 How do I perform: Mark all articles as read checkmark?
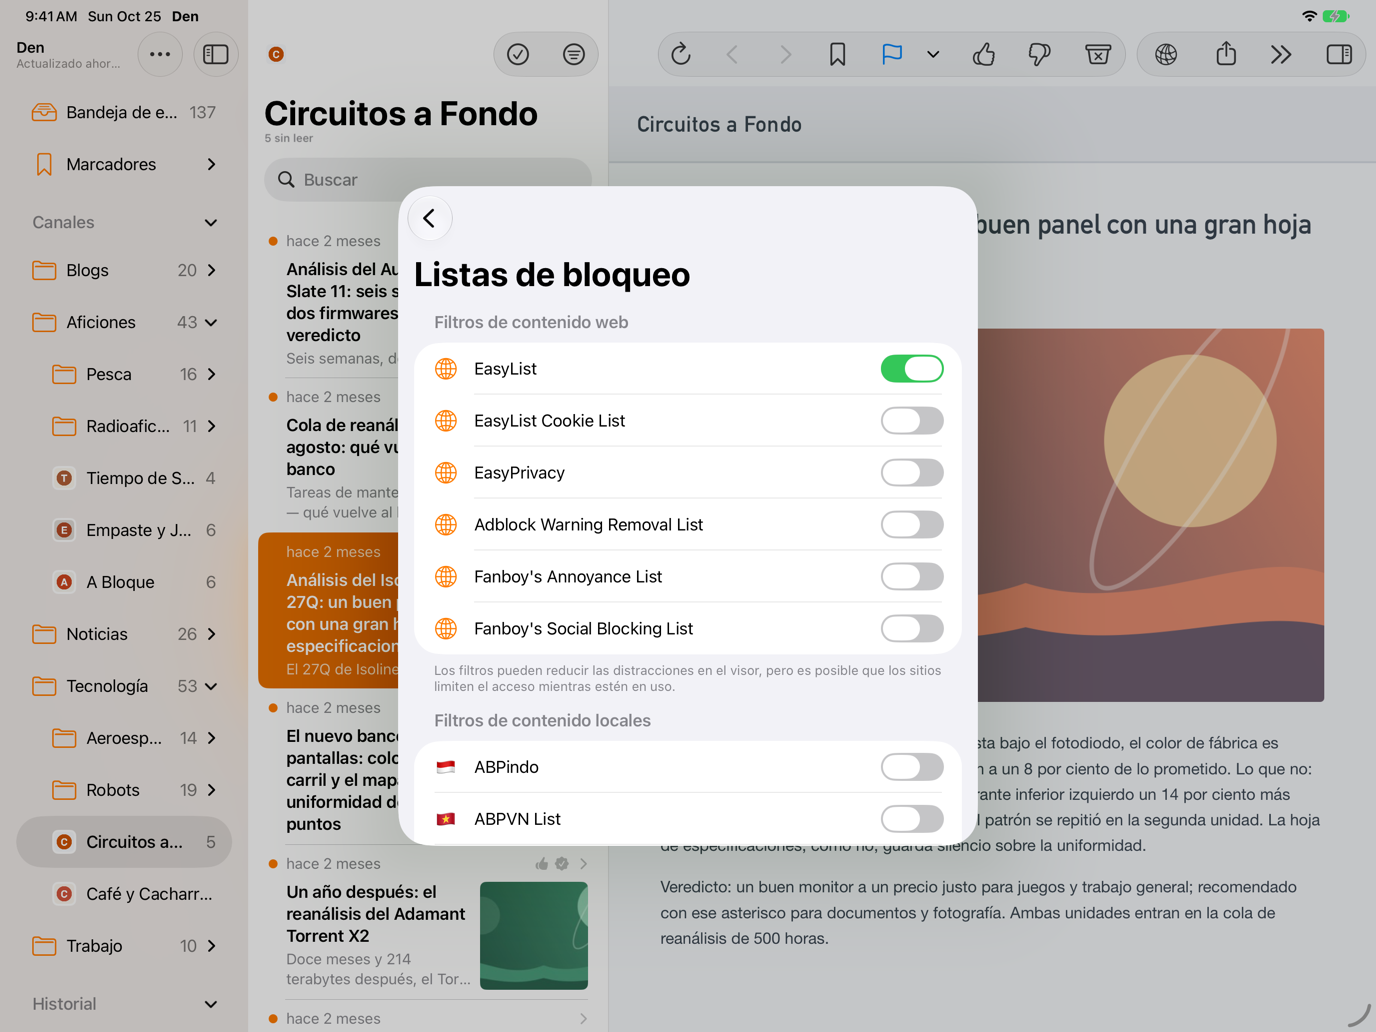pyautogui.click(x=518, y=54)
